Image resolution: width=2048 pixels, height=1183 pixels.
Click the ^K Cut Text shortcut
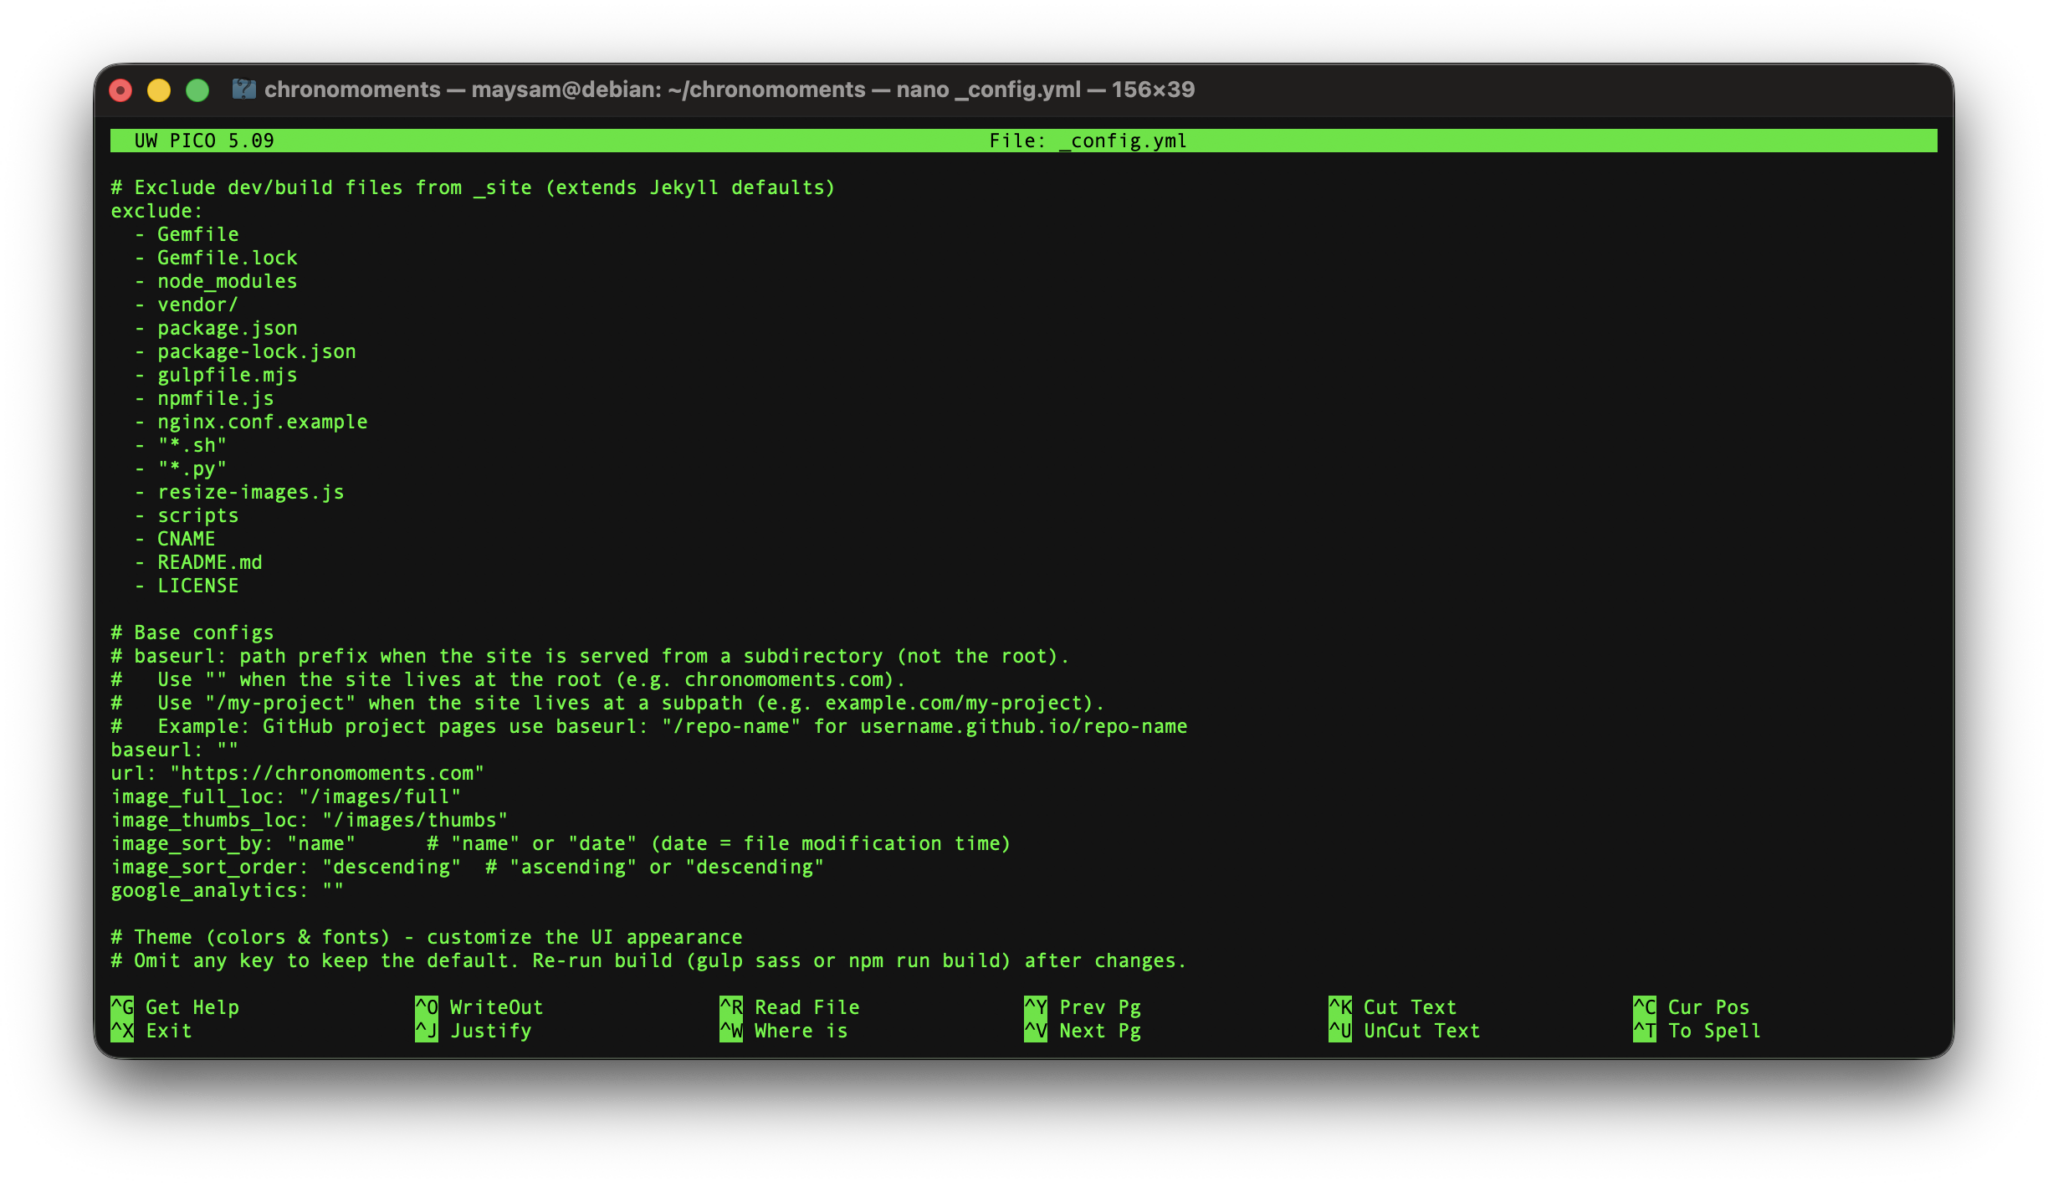pyautogui.click(x=1393, y=1007)
